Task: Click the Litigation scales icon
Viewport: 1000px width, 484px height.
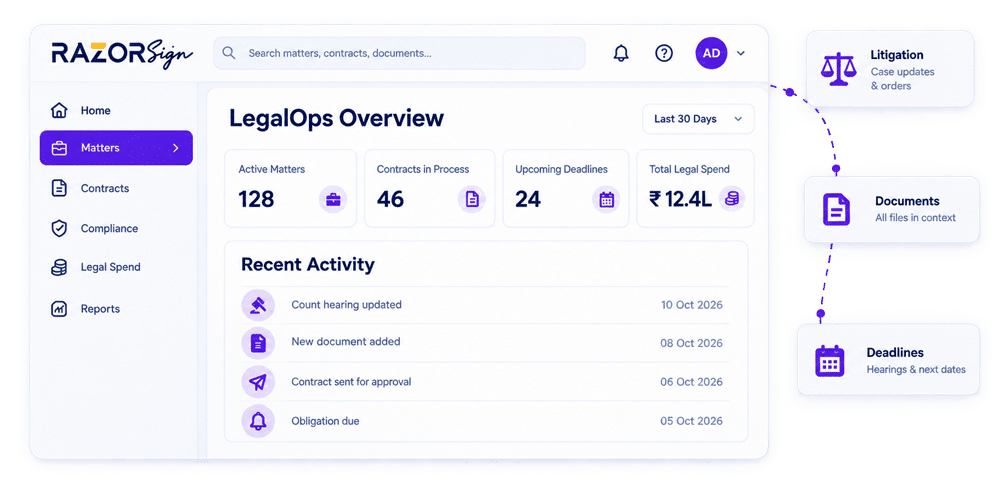Action: point(839,69)
